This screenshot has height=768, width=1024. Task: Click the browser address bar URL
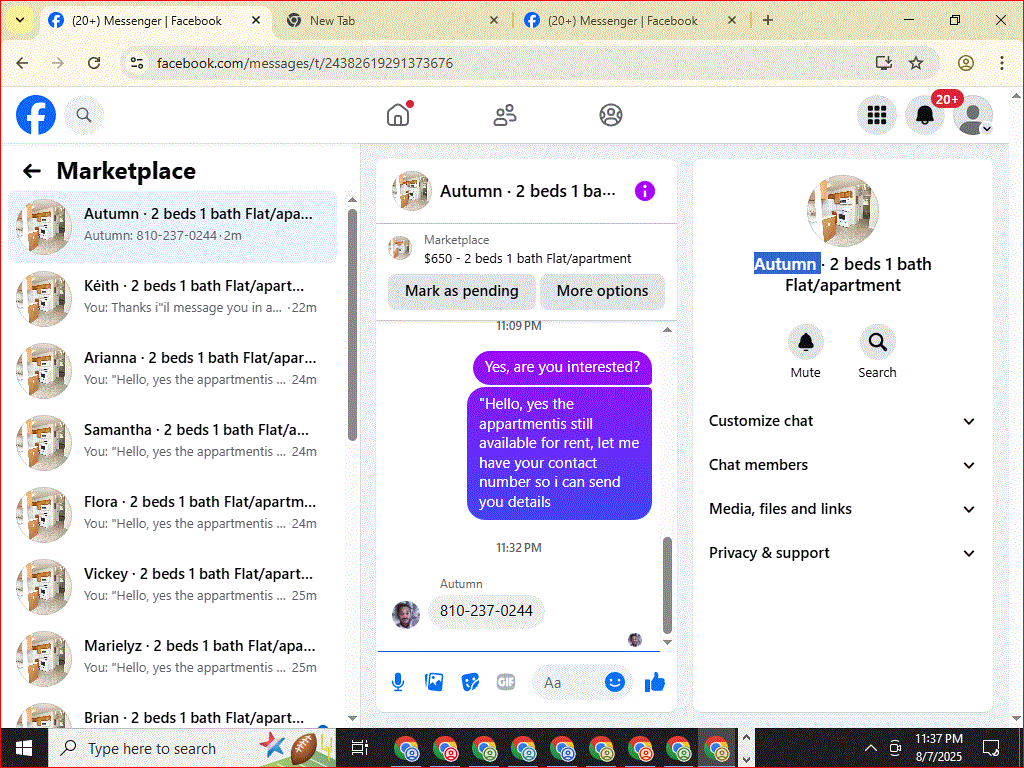(304, 63)
